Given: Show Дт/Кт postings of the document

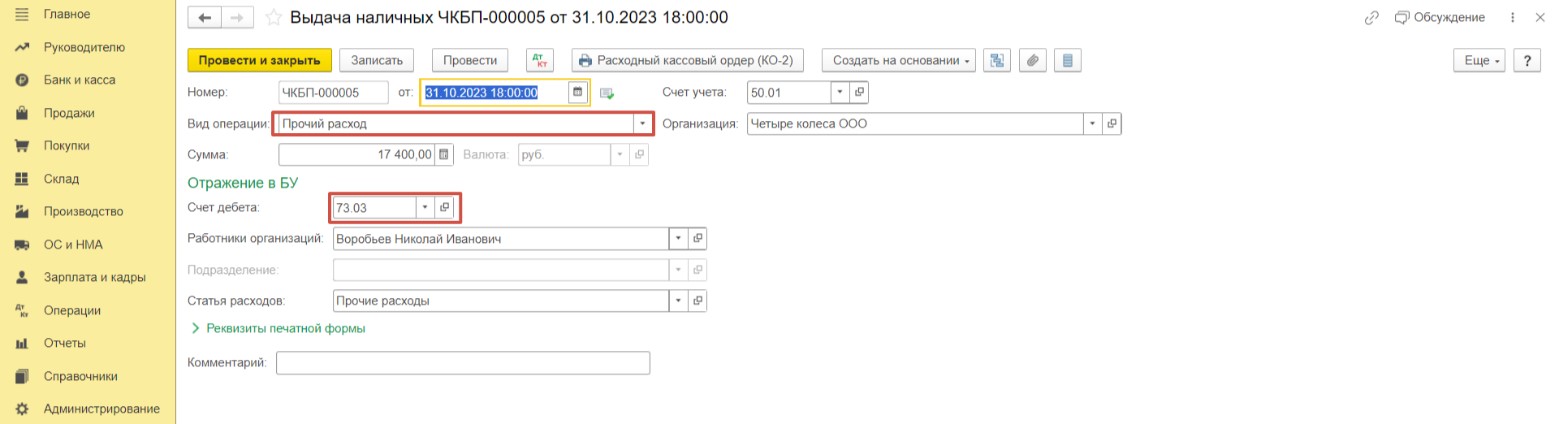Looking at the screenshot, I should coord(539,60).
